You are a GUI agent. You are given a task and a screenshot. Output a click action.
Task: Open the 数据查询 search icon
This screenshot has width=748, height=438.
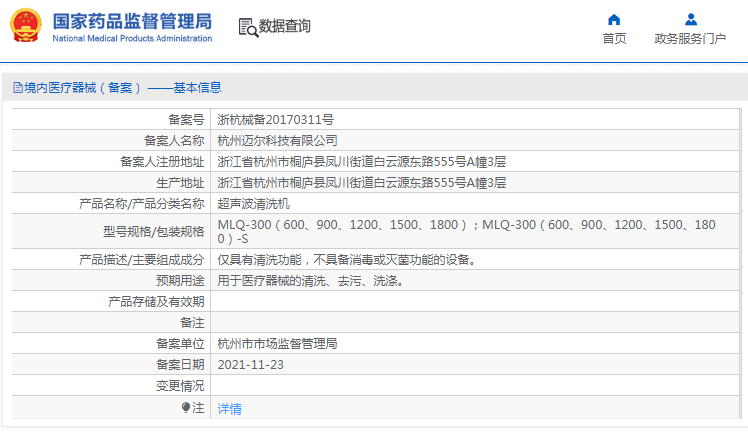[x=248, y=27]
